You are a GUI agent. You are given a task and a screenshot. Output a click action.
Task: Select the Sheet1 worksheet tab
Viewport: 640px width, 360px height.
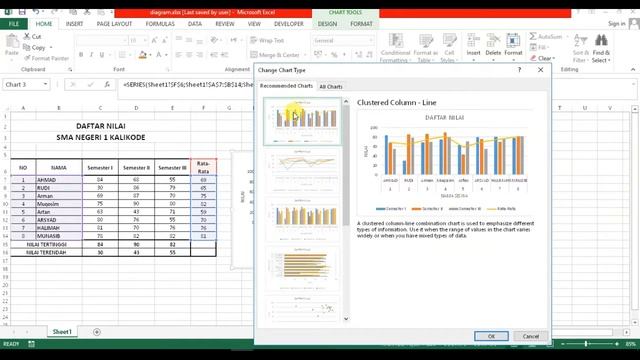tap(62, 332)
